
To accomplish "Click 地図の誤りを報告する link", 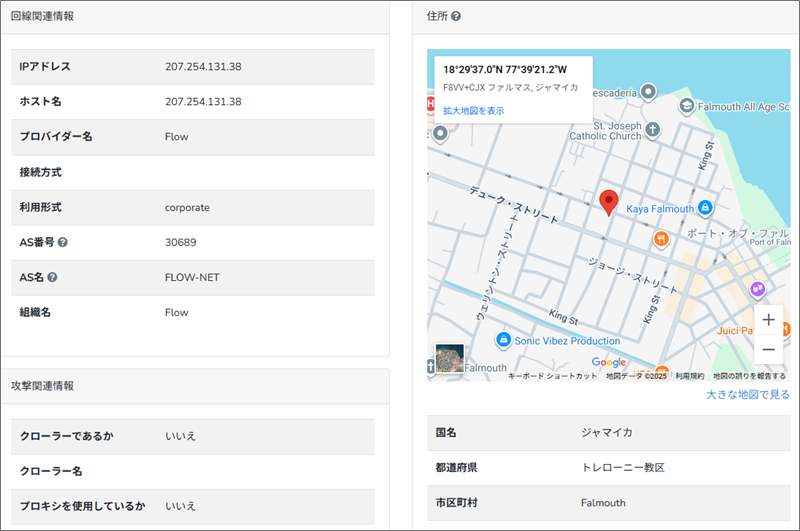I will point(749,376).
